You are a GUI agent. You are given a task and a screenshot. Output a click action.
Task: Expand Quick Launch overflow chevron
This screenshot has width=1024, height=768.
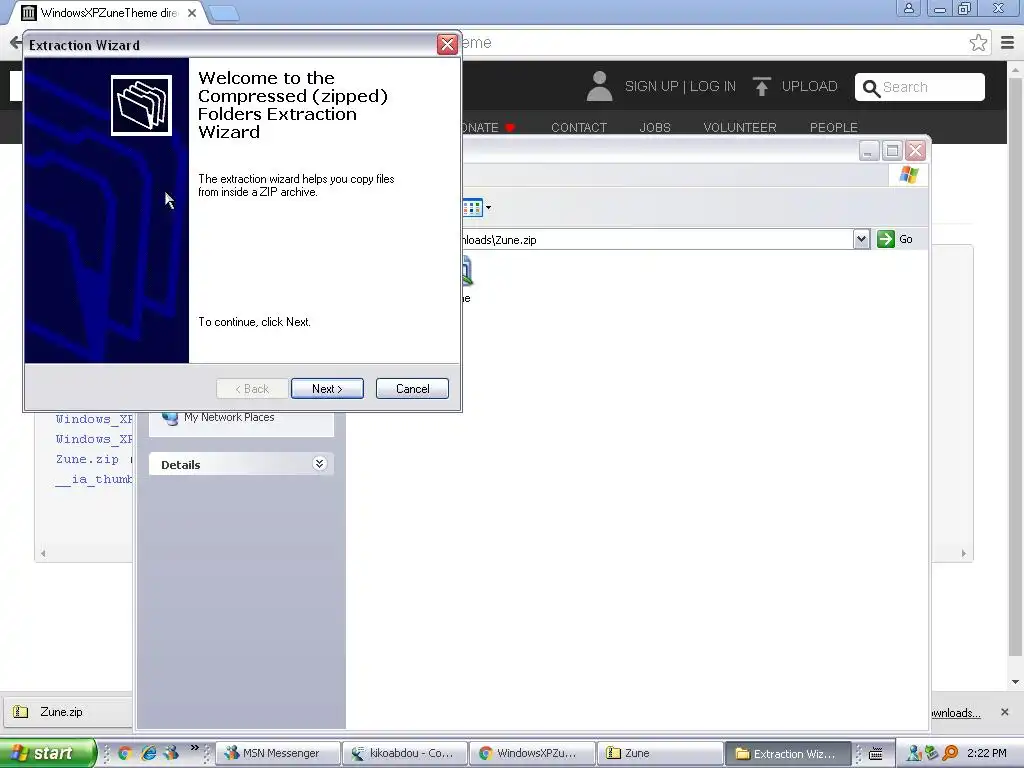click(x=194, y=748)
